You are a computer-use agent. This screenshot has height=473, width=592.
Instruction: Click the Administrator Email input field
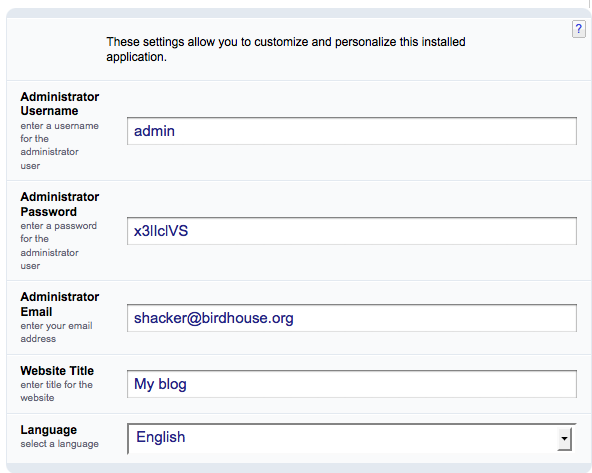point(352,318)
